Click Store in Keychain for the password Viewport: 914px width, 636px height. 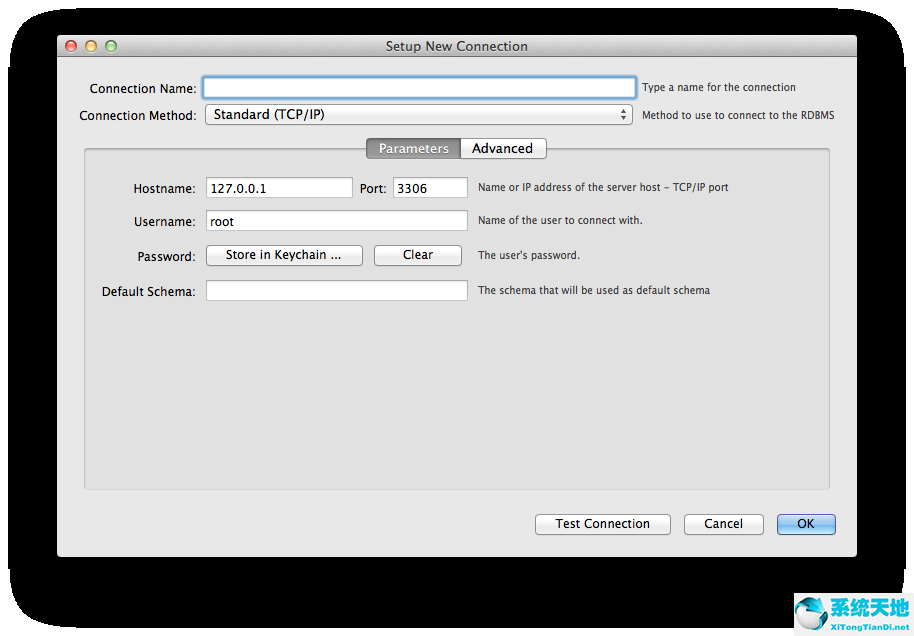[284, 255]
